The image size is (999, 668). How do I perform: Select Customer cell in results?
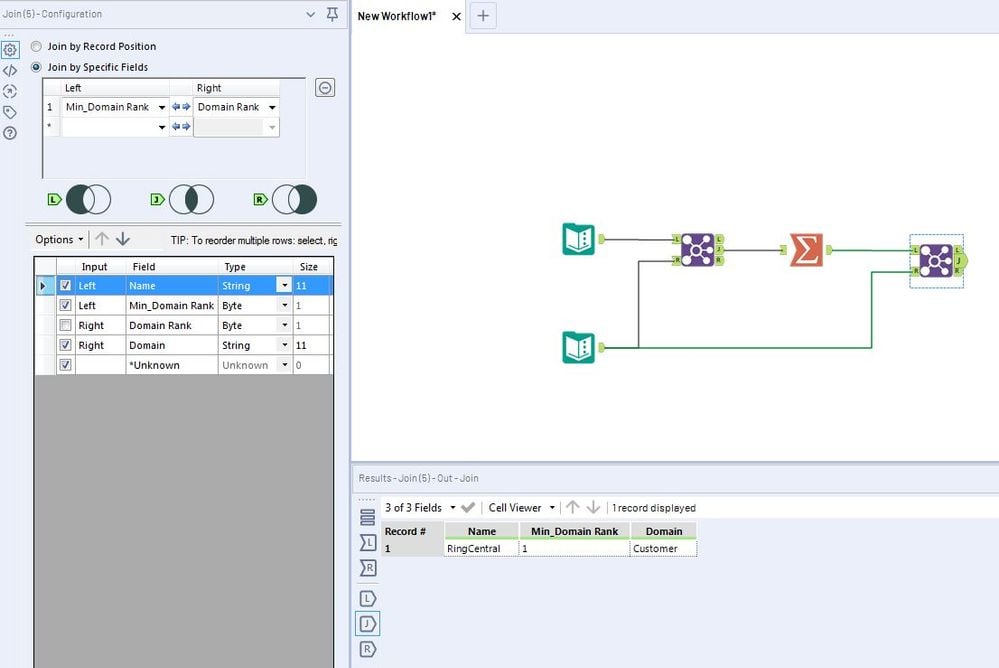pyautogui.click(x=663, y=548)
